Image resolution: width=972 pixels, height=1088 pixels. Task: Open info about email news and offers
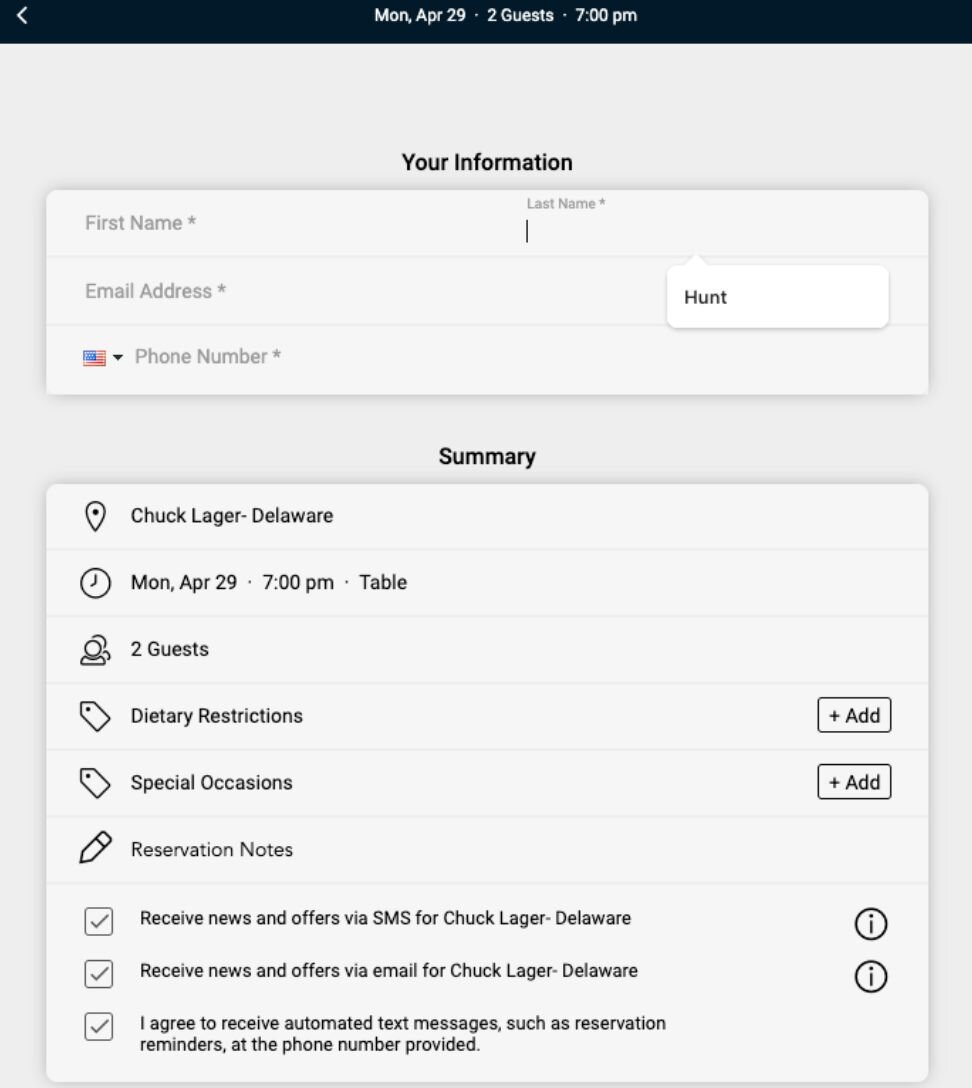(871, 978)
